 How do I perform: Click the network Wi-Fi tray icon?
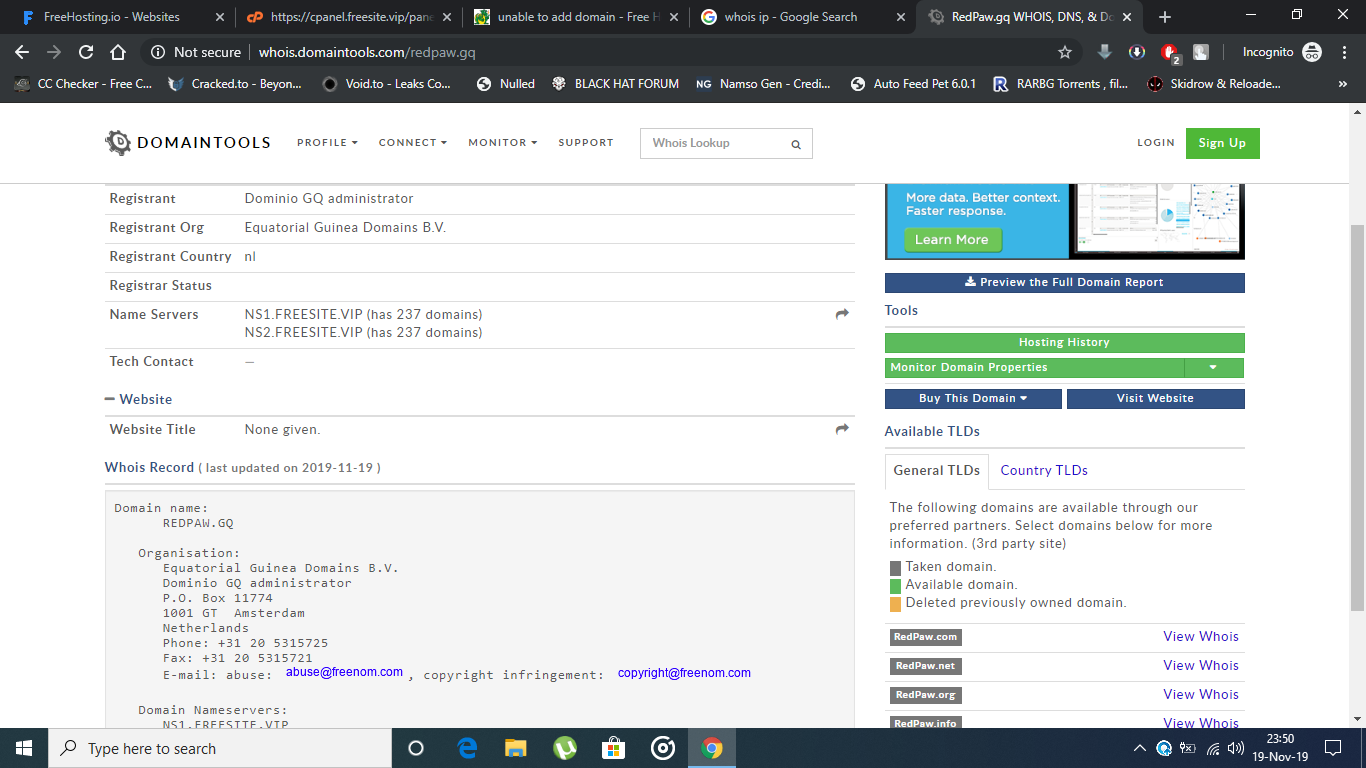click(x=1212, y=748)
